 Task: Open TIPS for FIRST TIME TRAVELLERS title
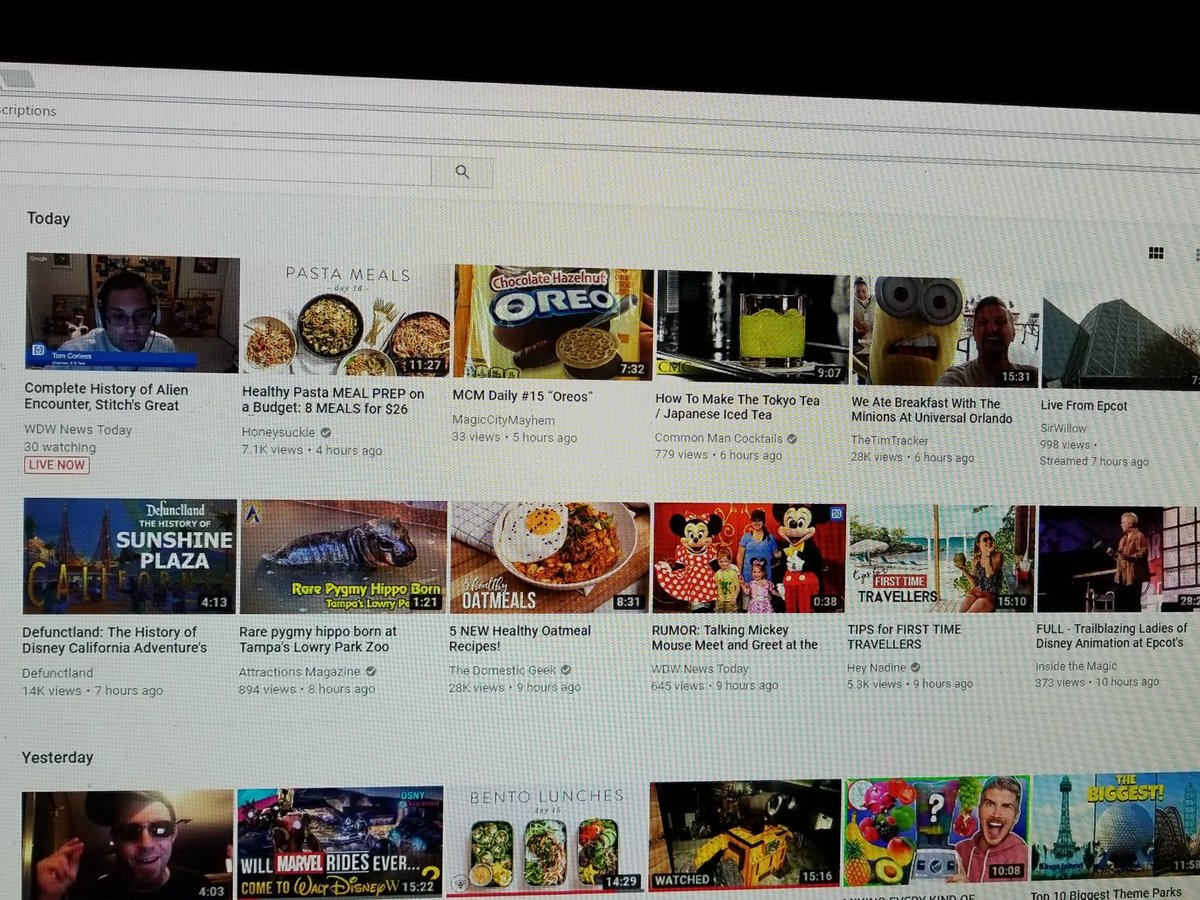(x=905, y=636)
